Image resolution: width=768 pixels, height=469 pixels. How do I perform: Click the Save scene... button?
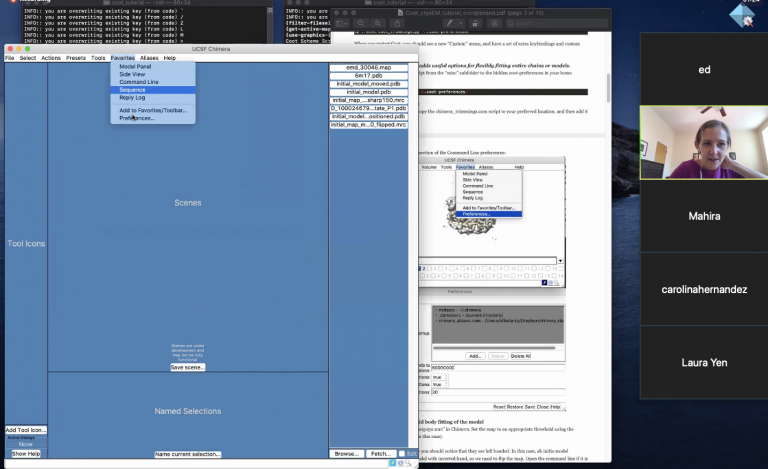[x=188, y=367]
